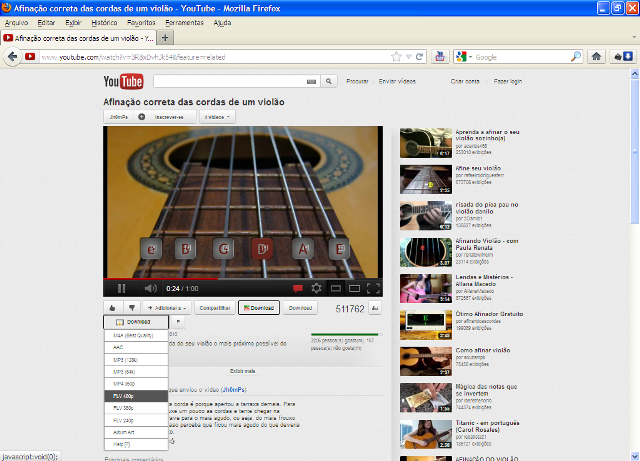Open the player's settings gear icon

316,288
